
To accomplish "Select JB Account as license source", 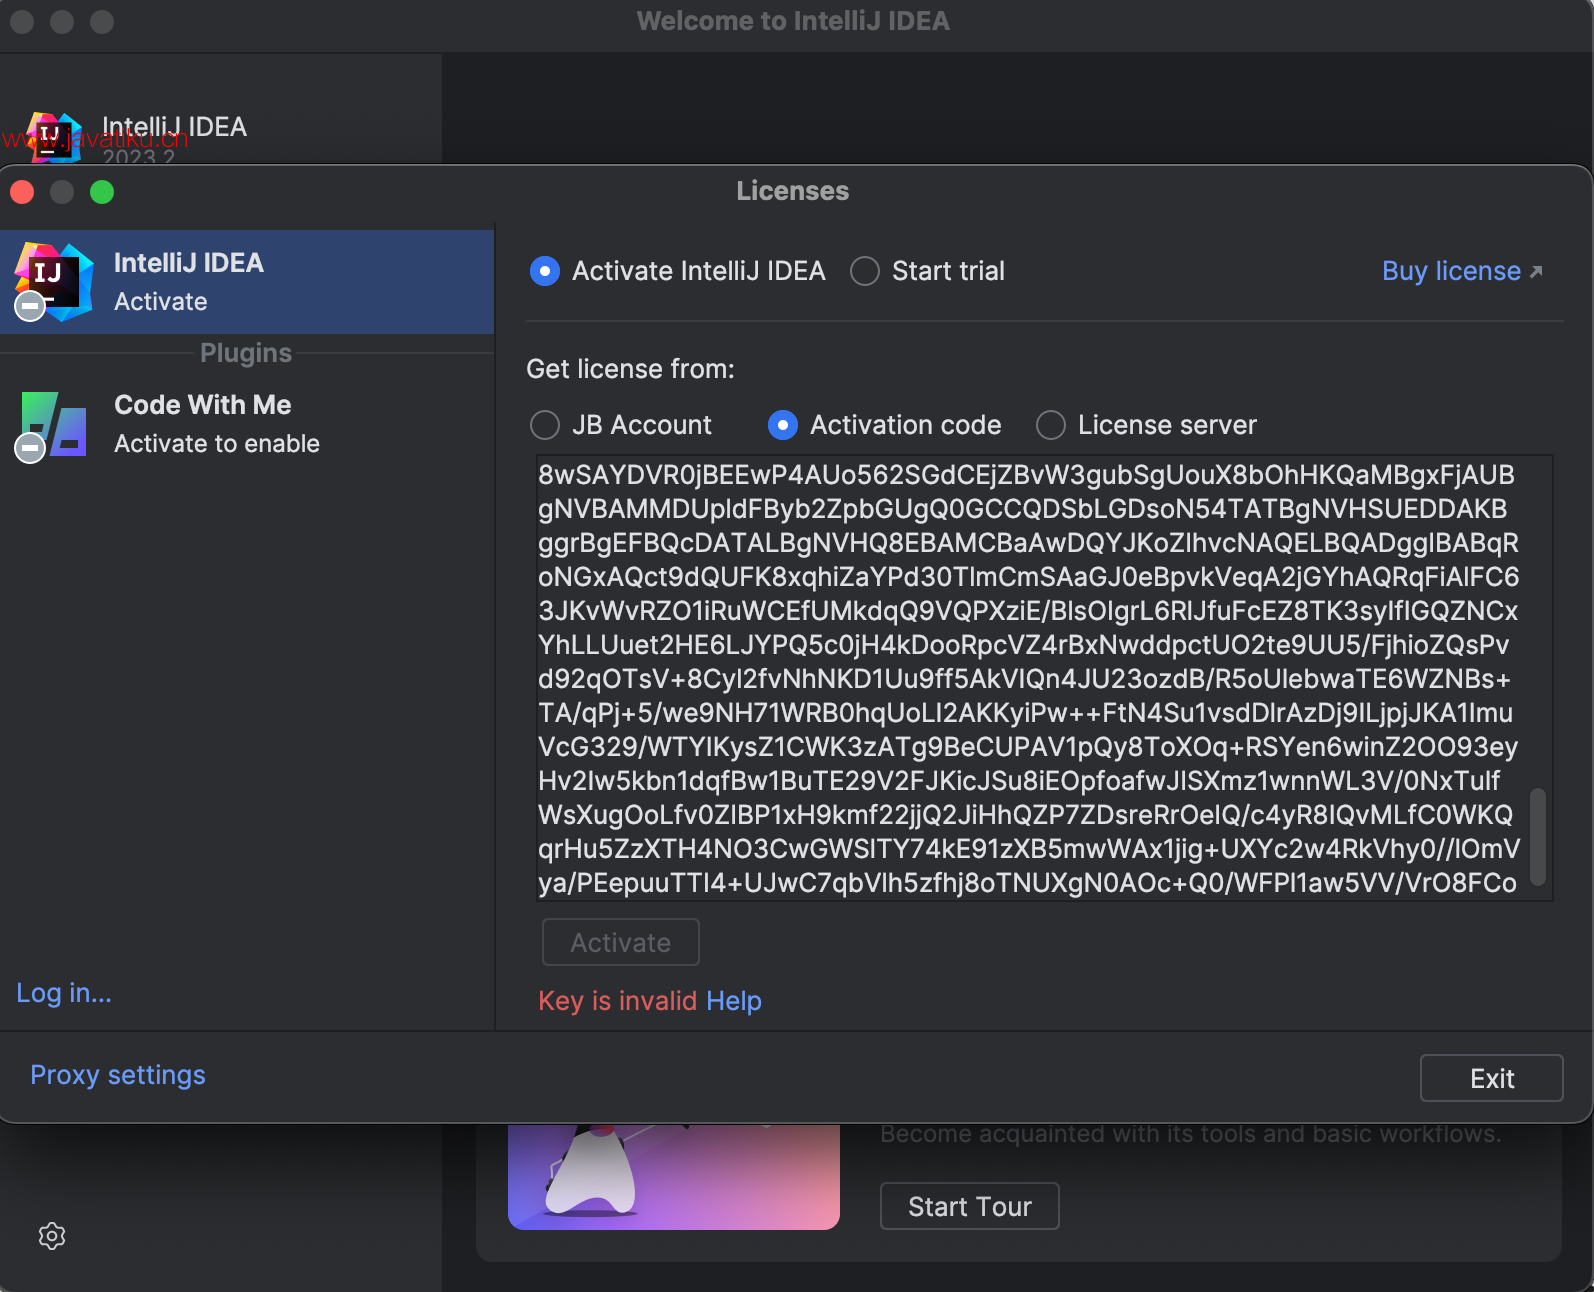I will pyautogui.click(x=545, y=425).
